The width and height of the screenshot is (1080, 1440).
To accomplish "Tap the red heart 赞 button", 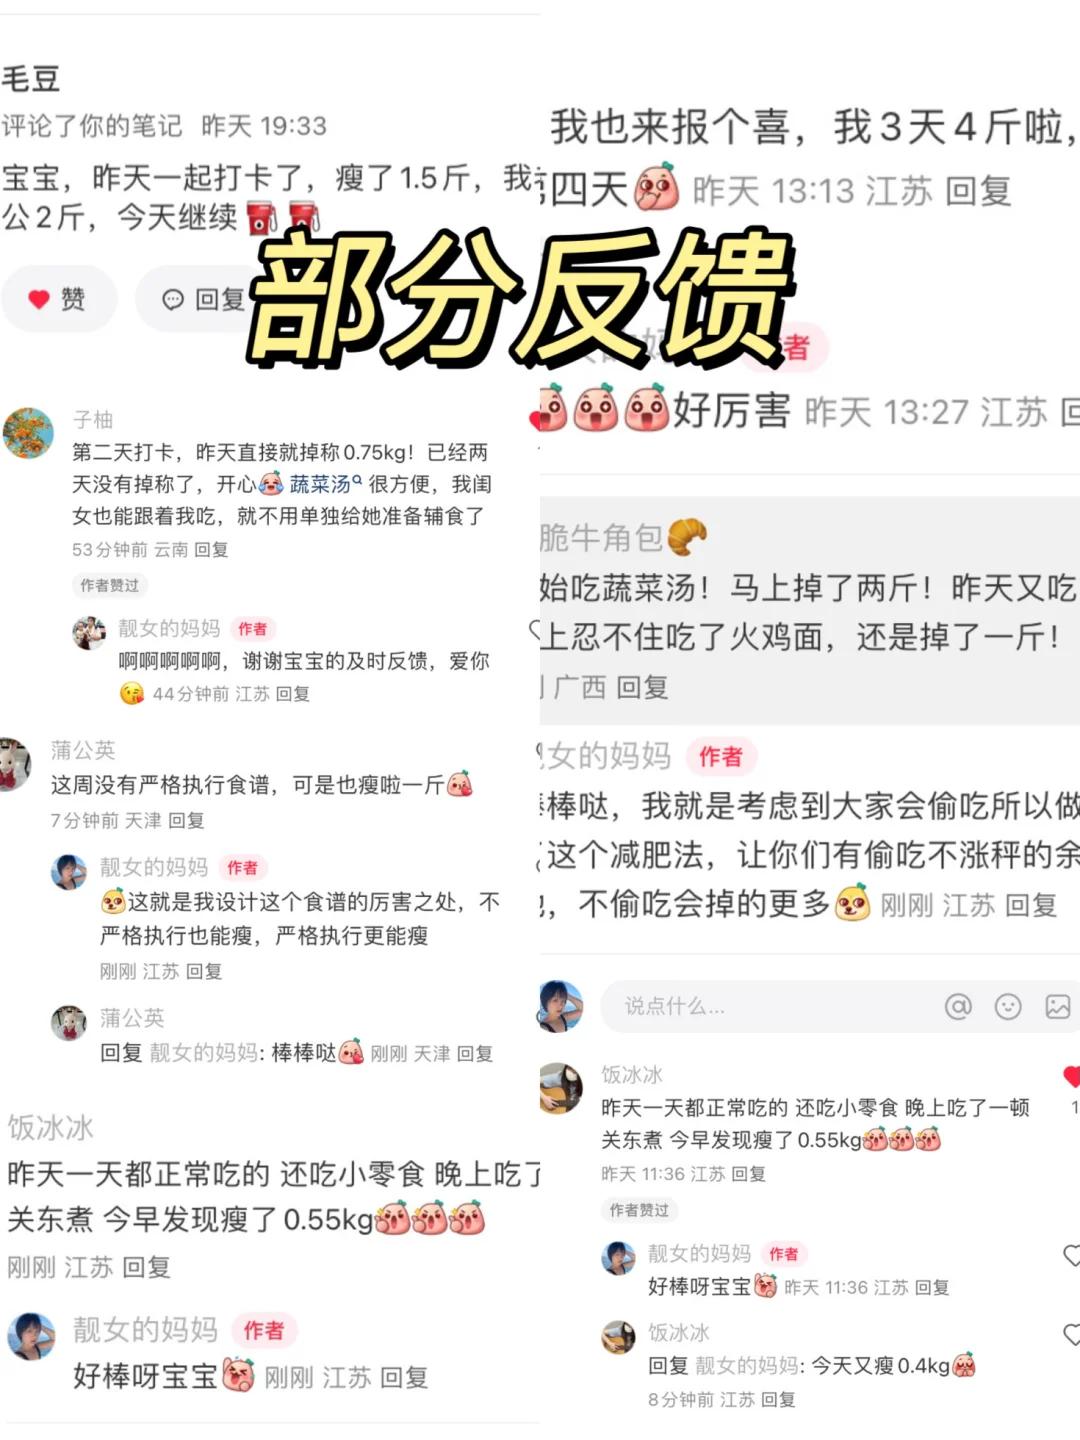I will (58, 299).
